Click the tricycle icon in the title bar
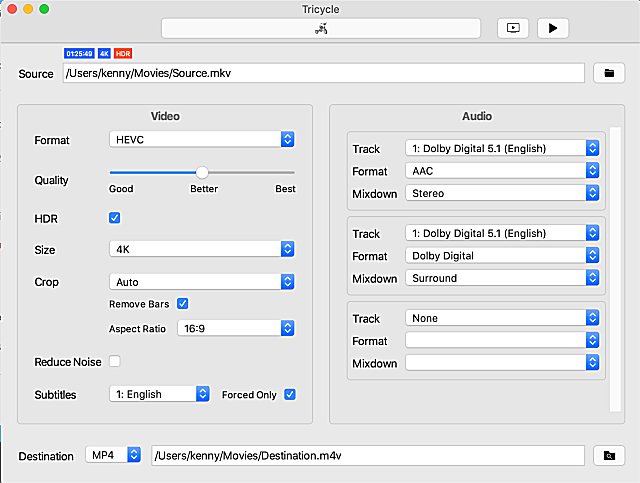Screen dimensions: 640x483 point(321,28)
